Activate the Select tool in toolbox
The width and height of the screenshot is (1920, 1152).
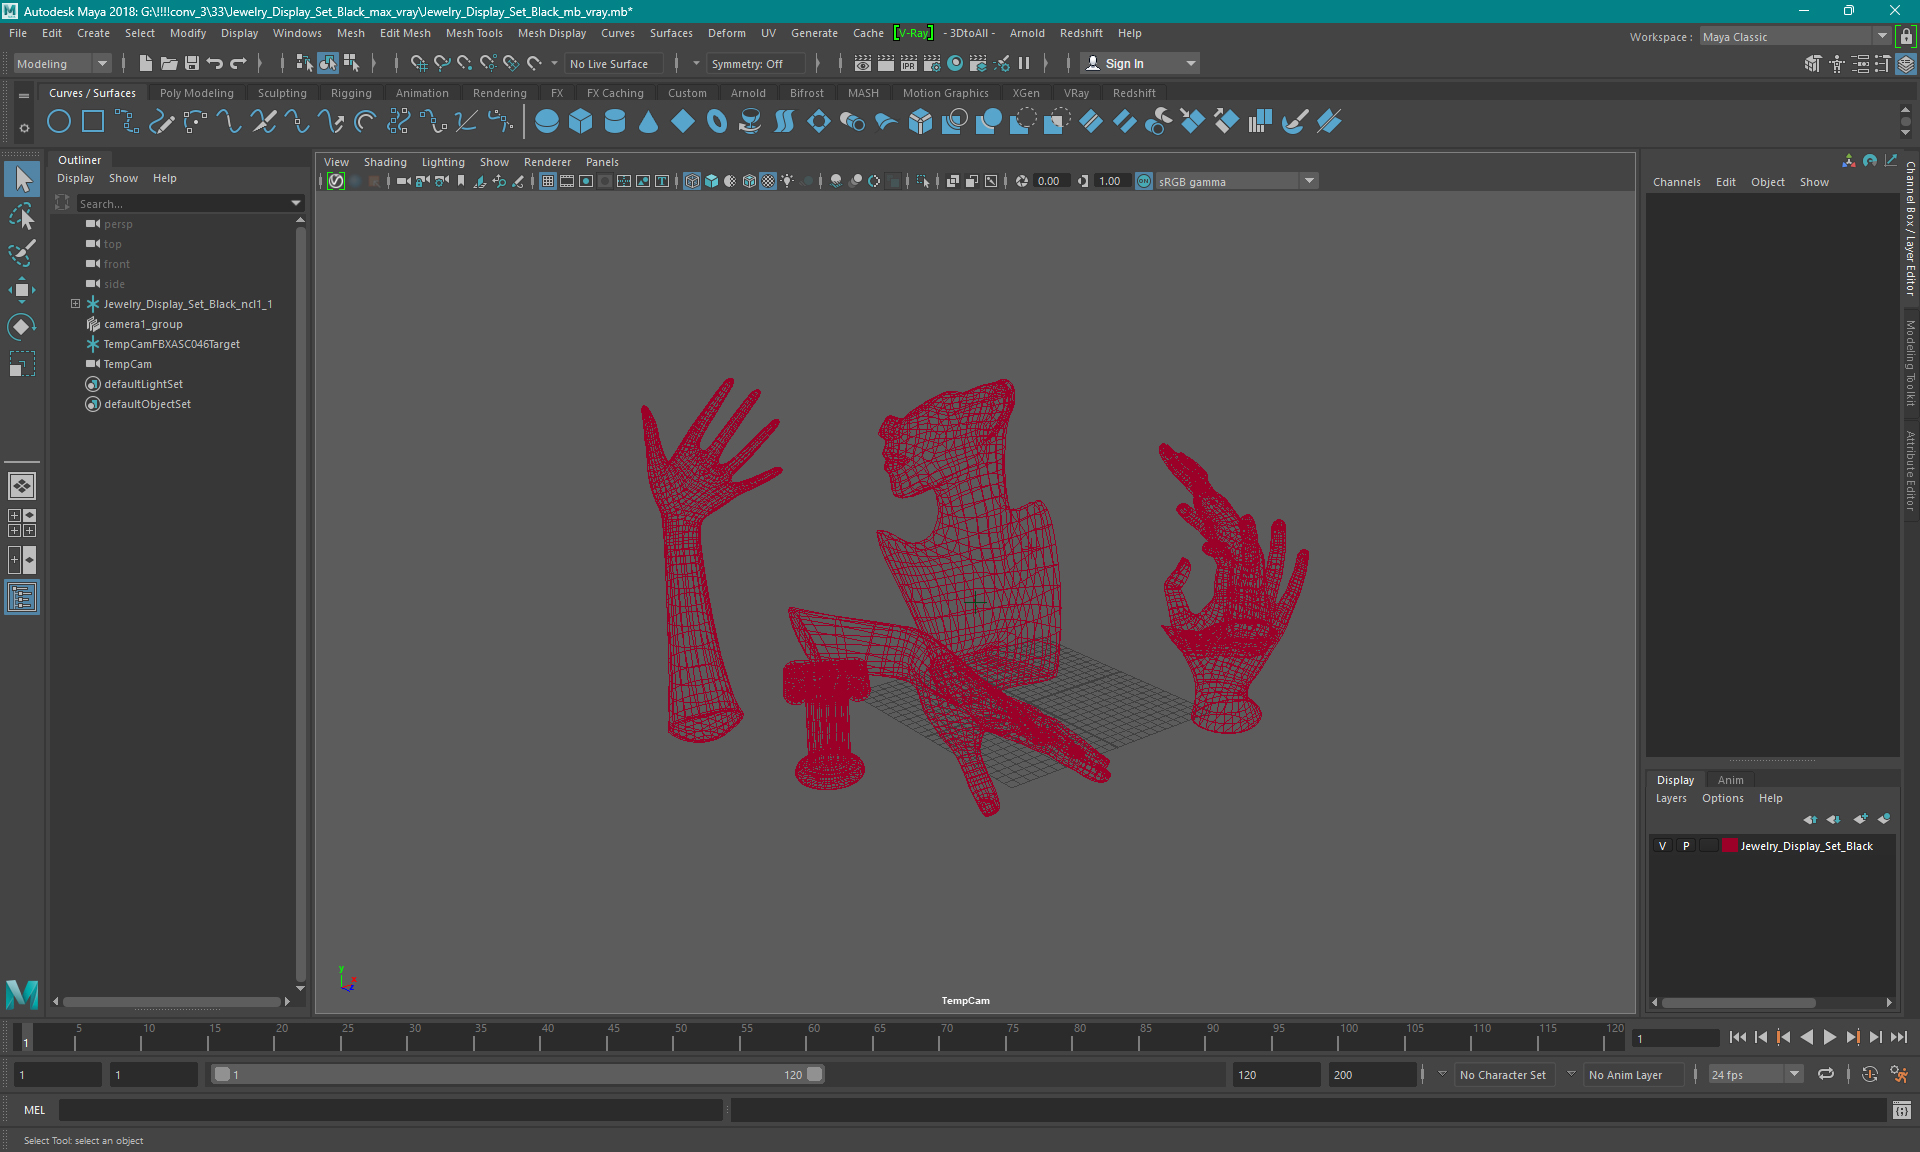22,179
